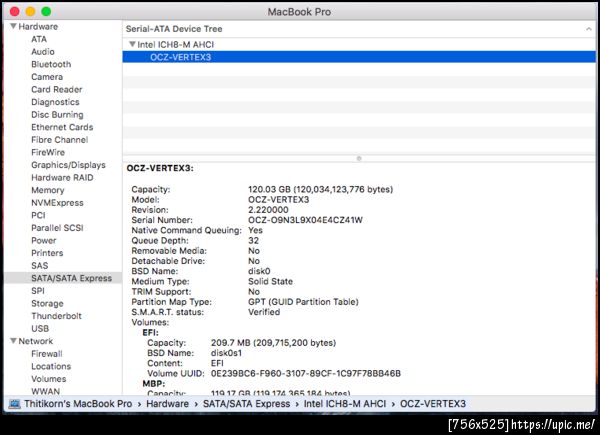Click the Intel ICH8-M AHCI controller row
Screen dimensions: 600x435
coord(359,44)
